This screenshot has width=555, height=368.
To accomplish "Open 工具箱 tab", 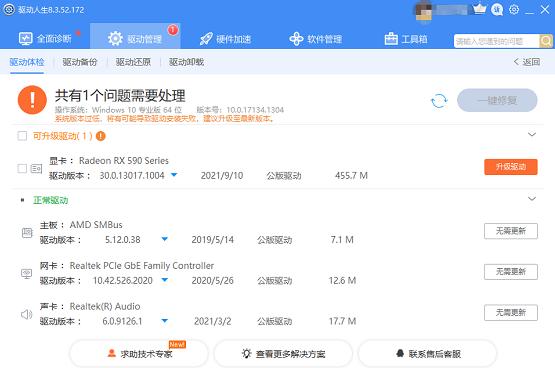I will [x=406, y=39].
